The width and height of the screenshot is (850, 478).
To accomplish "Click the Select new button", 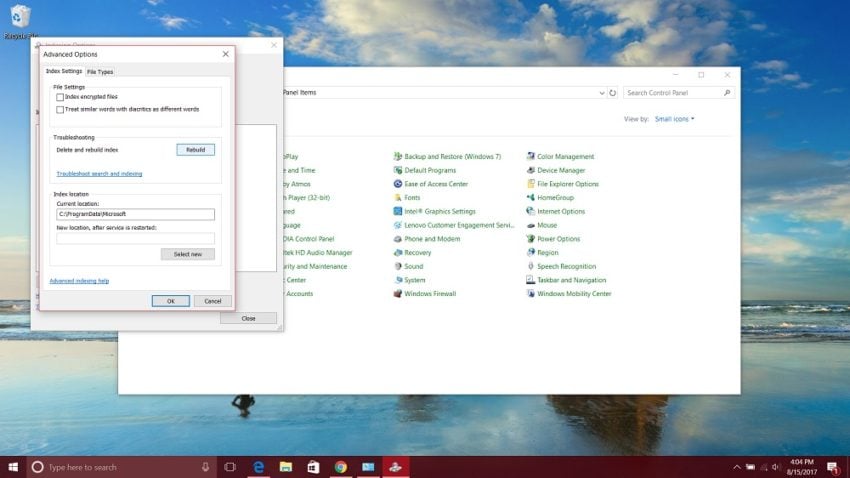I will click(x=188, y=254).
